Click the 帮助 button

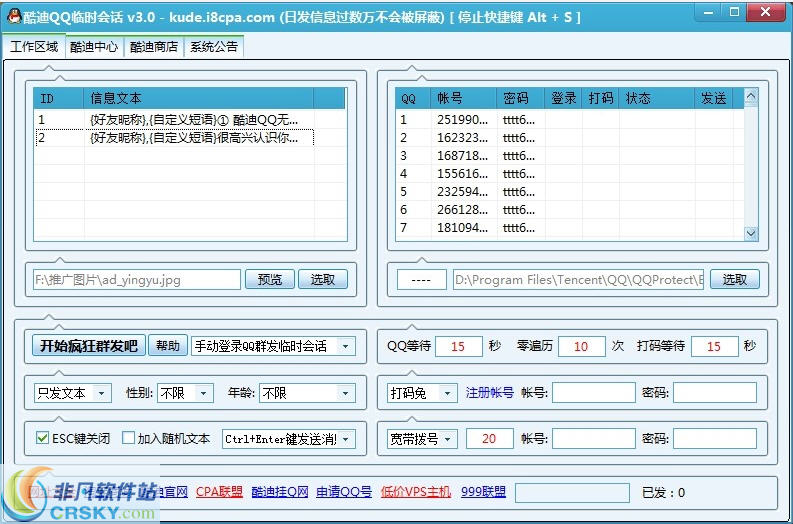pyautogui.click(x=168, y=346)
